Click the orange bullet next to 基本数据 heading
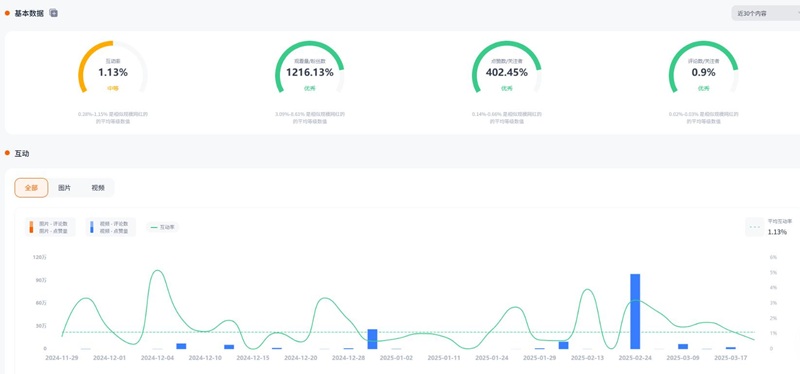The image size is (800, 374). coord(7,13)
